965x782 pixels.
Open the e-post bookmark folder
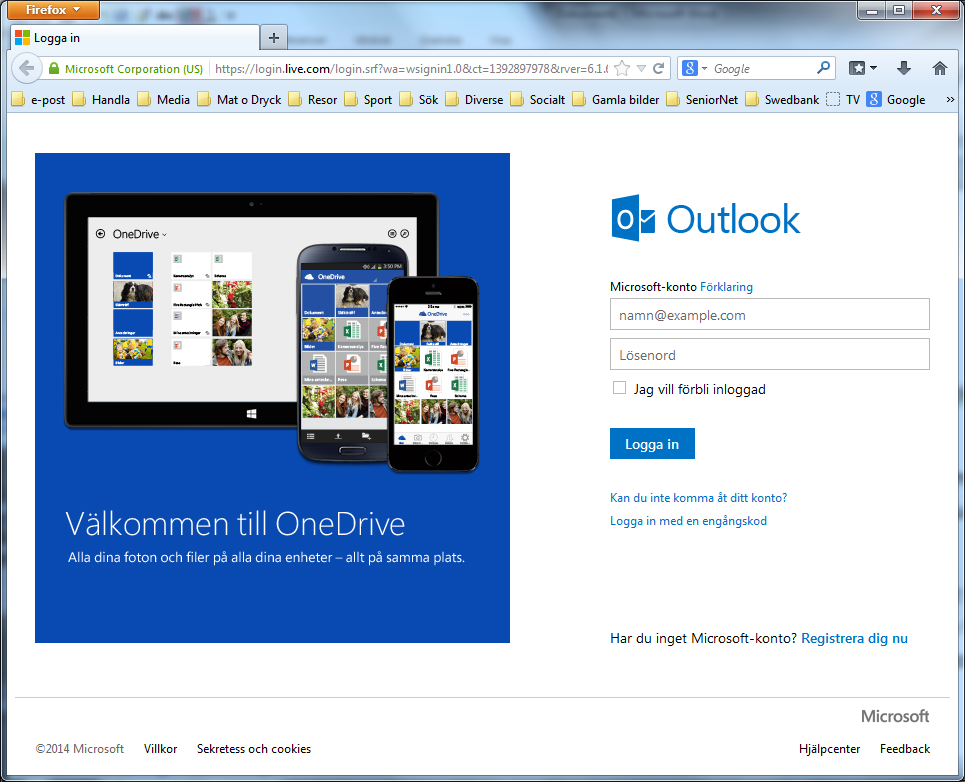pos(38,100)
